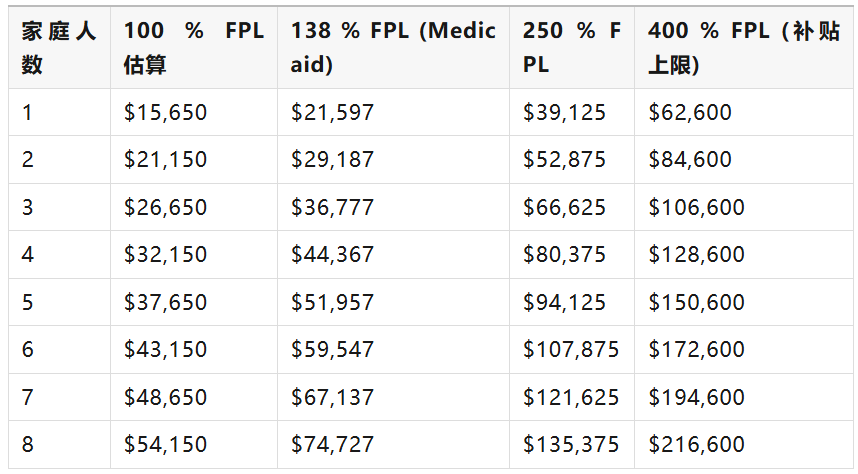Image resolution: width=858 pixels, height=474 pixels.
Task: Click household size 4 row label
Action: [x=28, y=255]
